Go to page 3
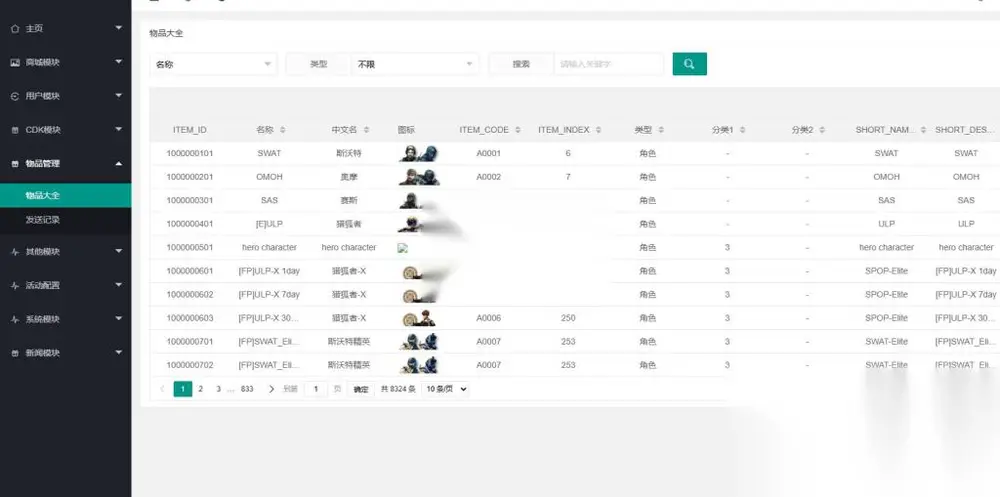This screenshot has height=497, width=1000. coord(218,389)
